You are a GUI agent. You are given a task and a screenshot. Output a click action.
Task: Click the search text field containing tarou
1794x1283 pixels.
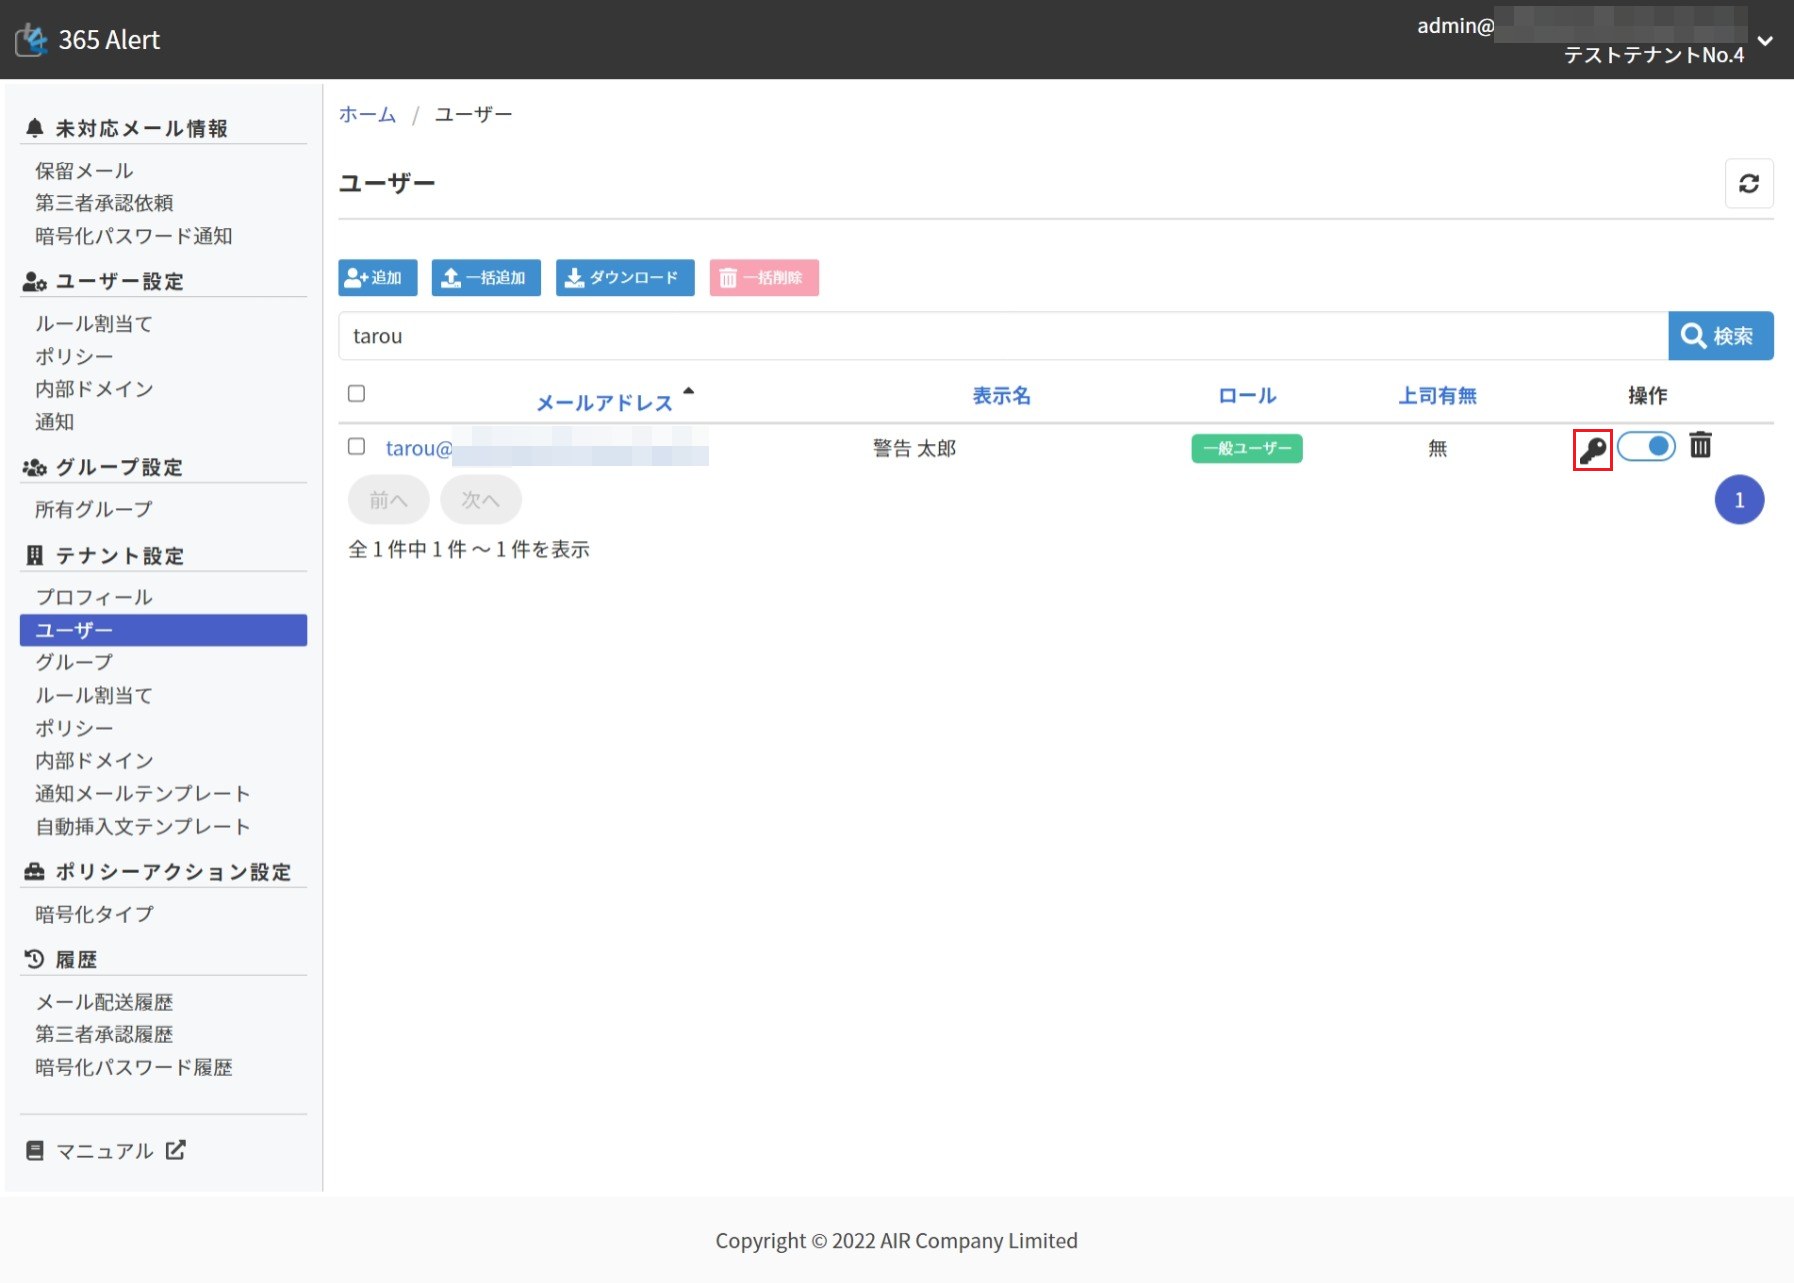point(1002,336)
